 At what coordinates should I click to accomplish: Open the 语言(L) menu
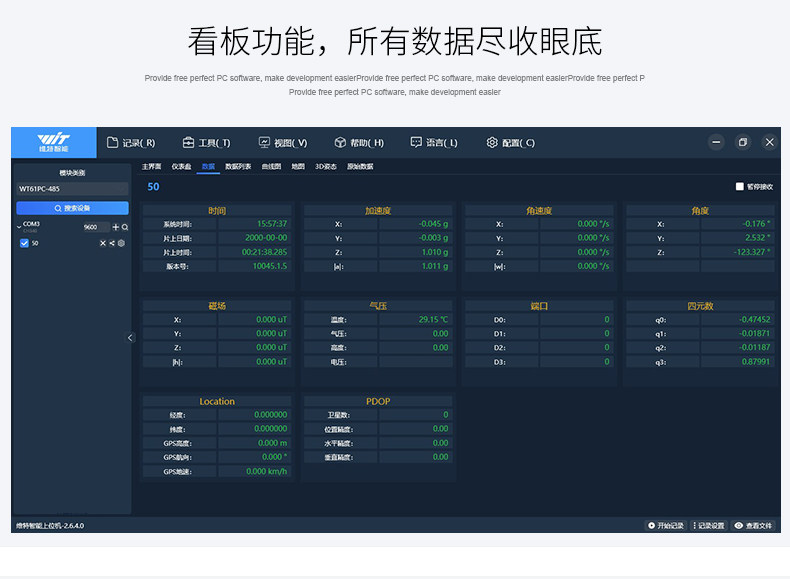click(434, 143)
